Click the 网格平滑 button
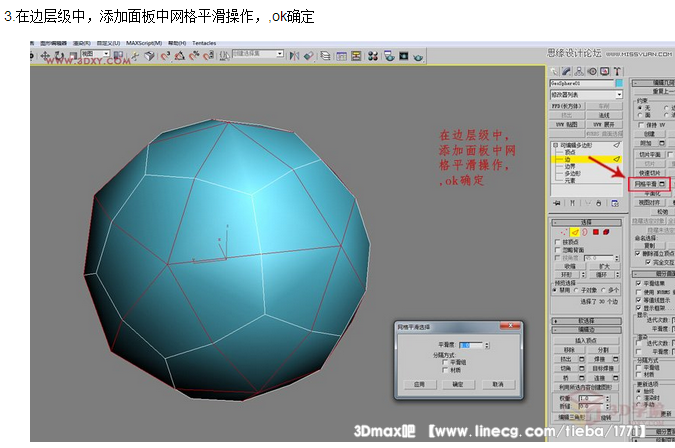This screenshot has width=675, height=448. coord(646,184)
